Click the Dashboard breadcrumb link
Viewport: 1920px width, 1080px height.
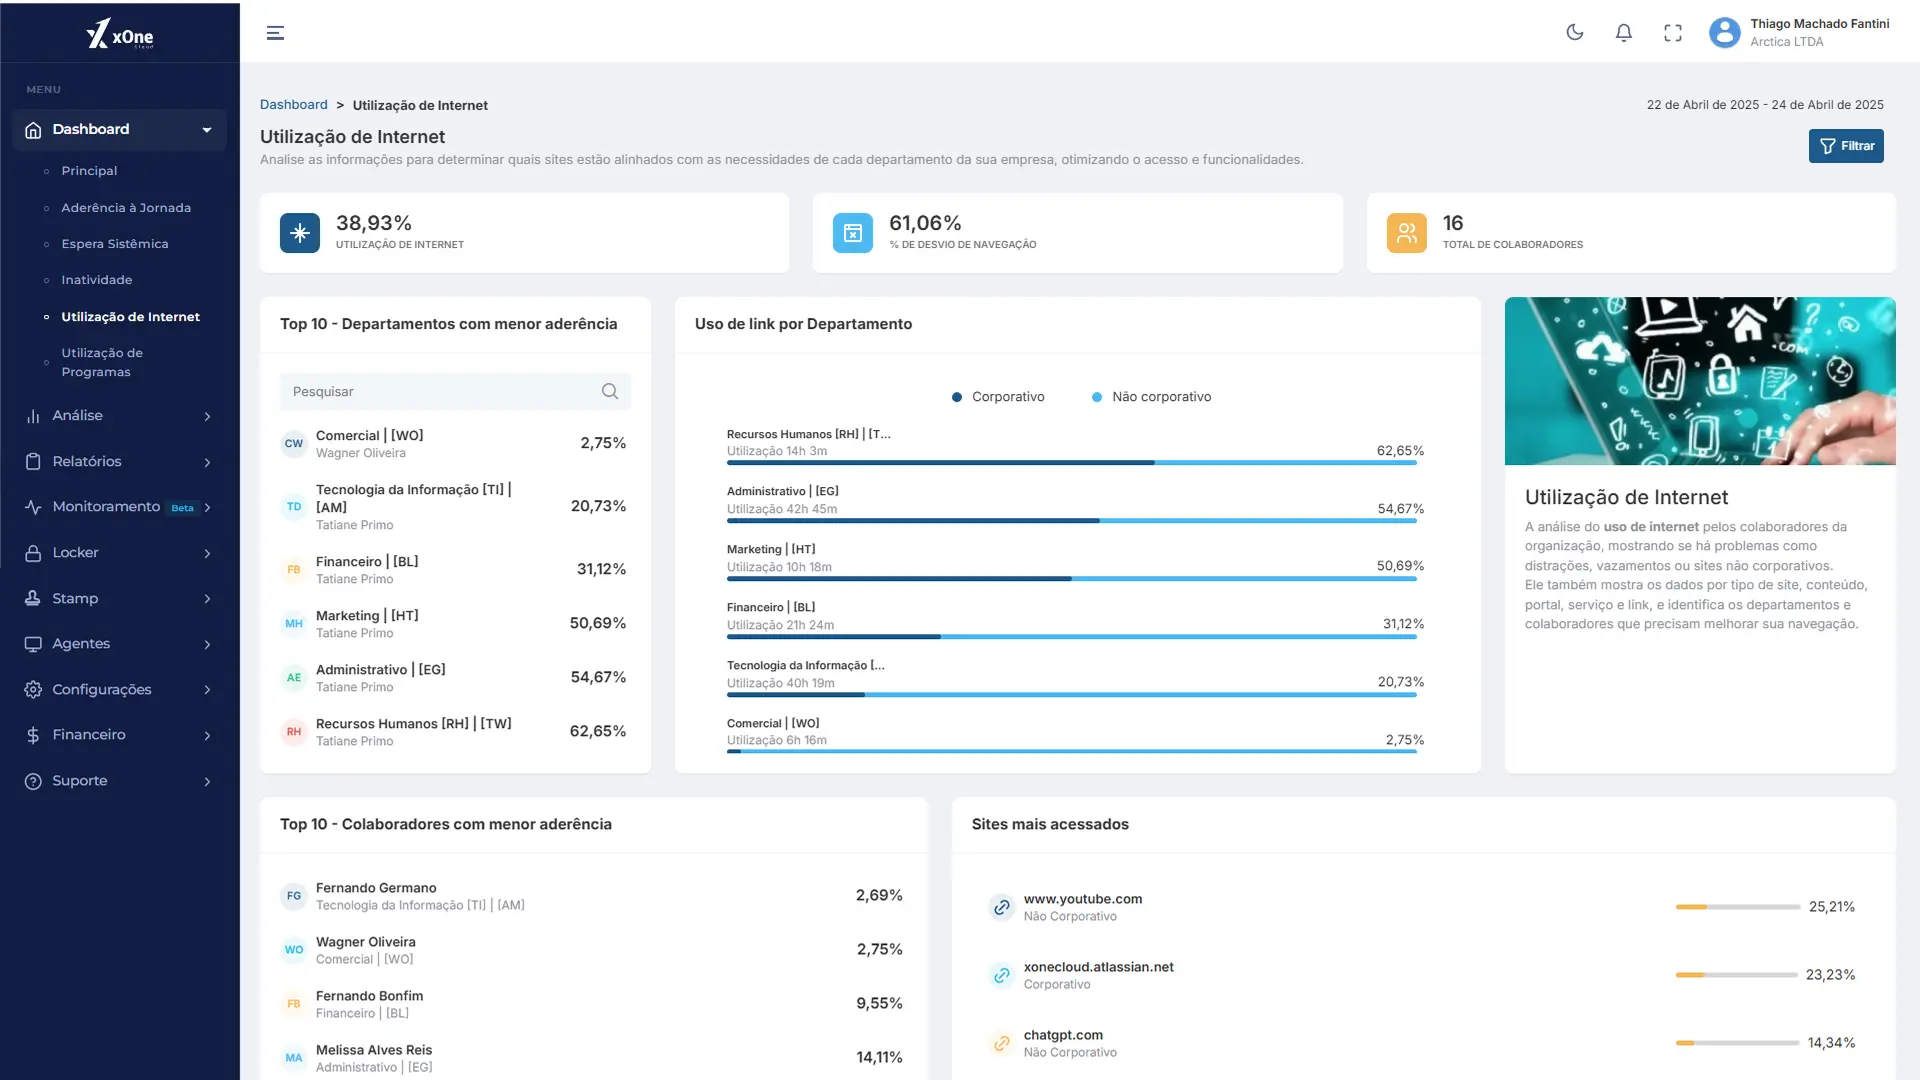(293, 105)
